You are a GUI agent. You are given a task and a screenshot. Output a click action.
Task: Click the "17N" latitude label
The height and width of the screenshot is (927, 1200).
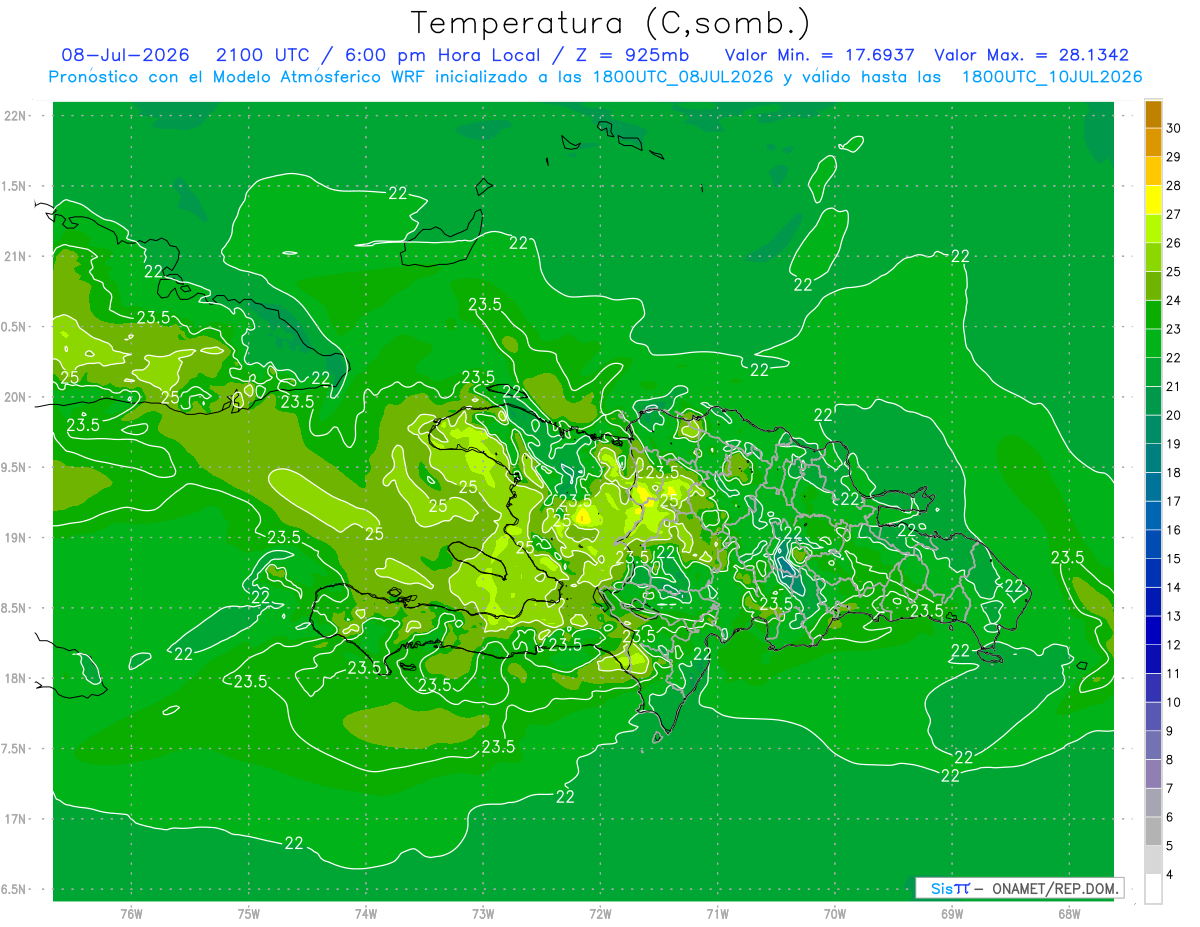tap(16, 819)
